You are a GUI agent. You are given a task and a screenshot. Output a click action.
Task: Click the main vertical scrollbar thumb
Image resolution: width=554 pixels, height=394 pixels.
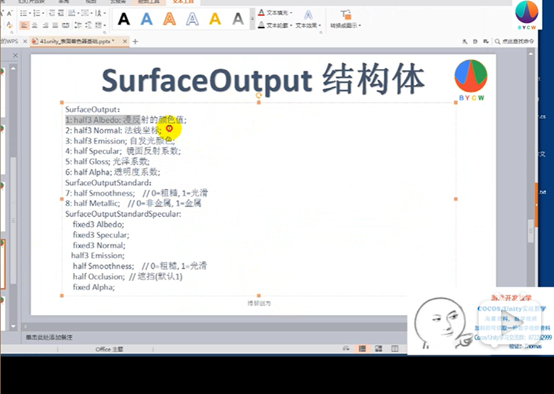coord(531,231)
